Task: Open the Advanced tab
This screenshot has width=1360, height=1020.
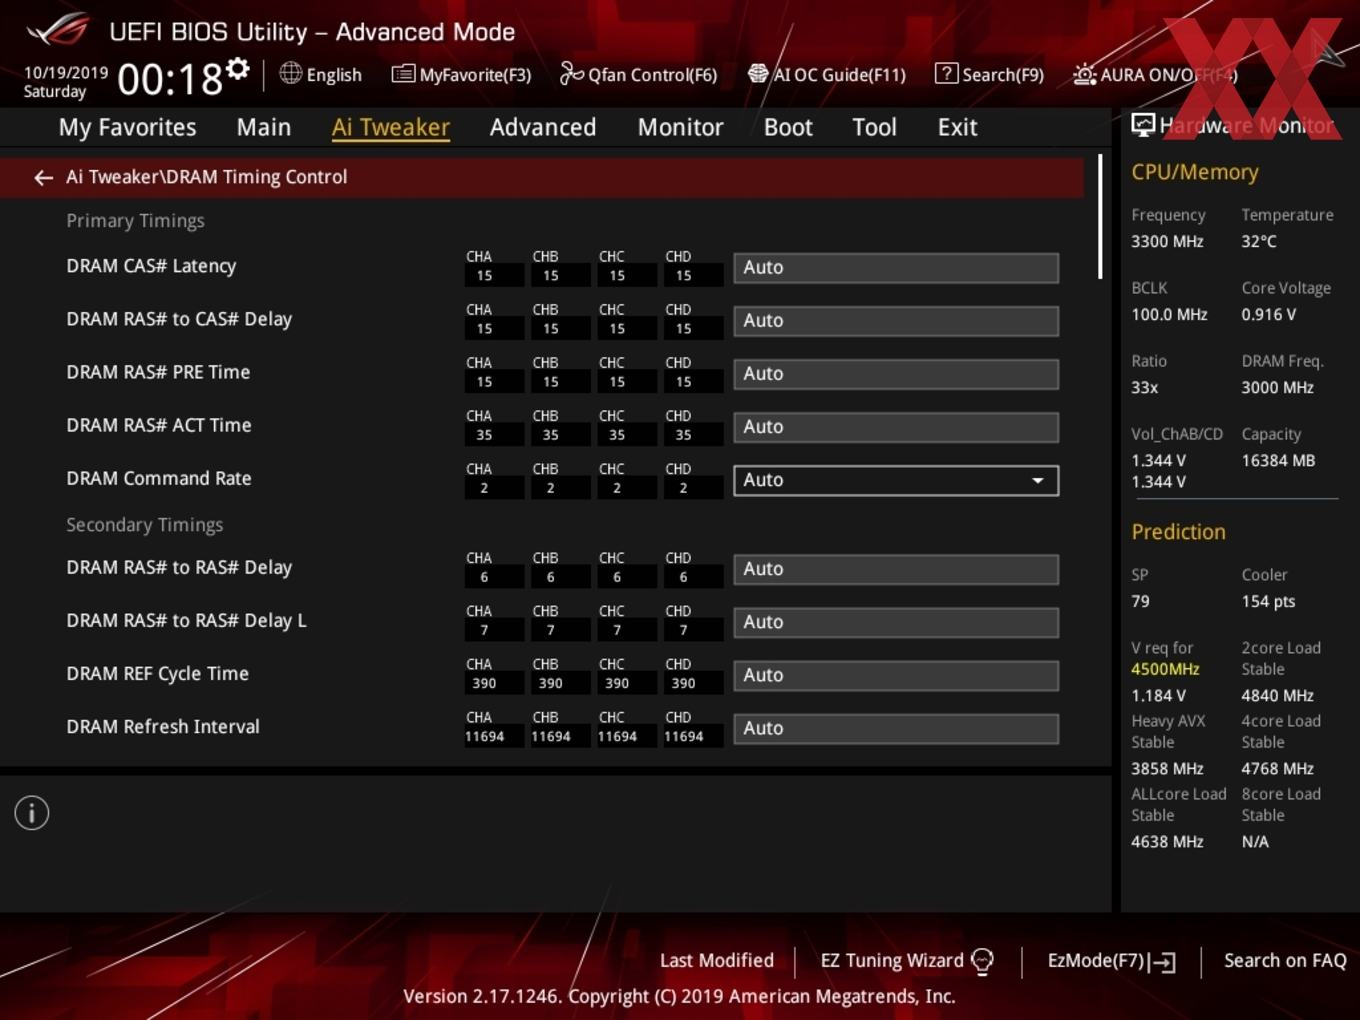Action: [543, 127]
